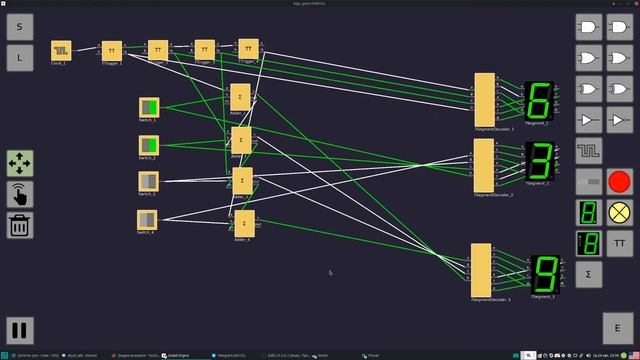Click the TTrigger_1 block
The height and width of the screenshot is (360, 640).
click(x=112, y=51)
